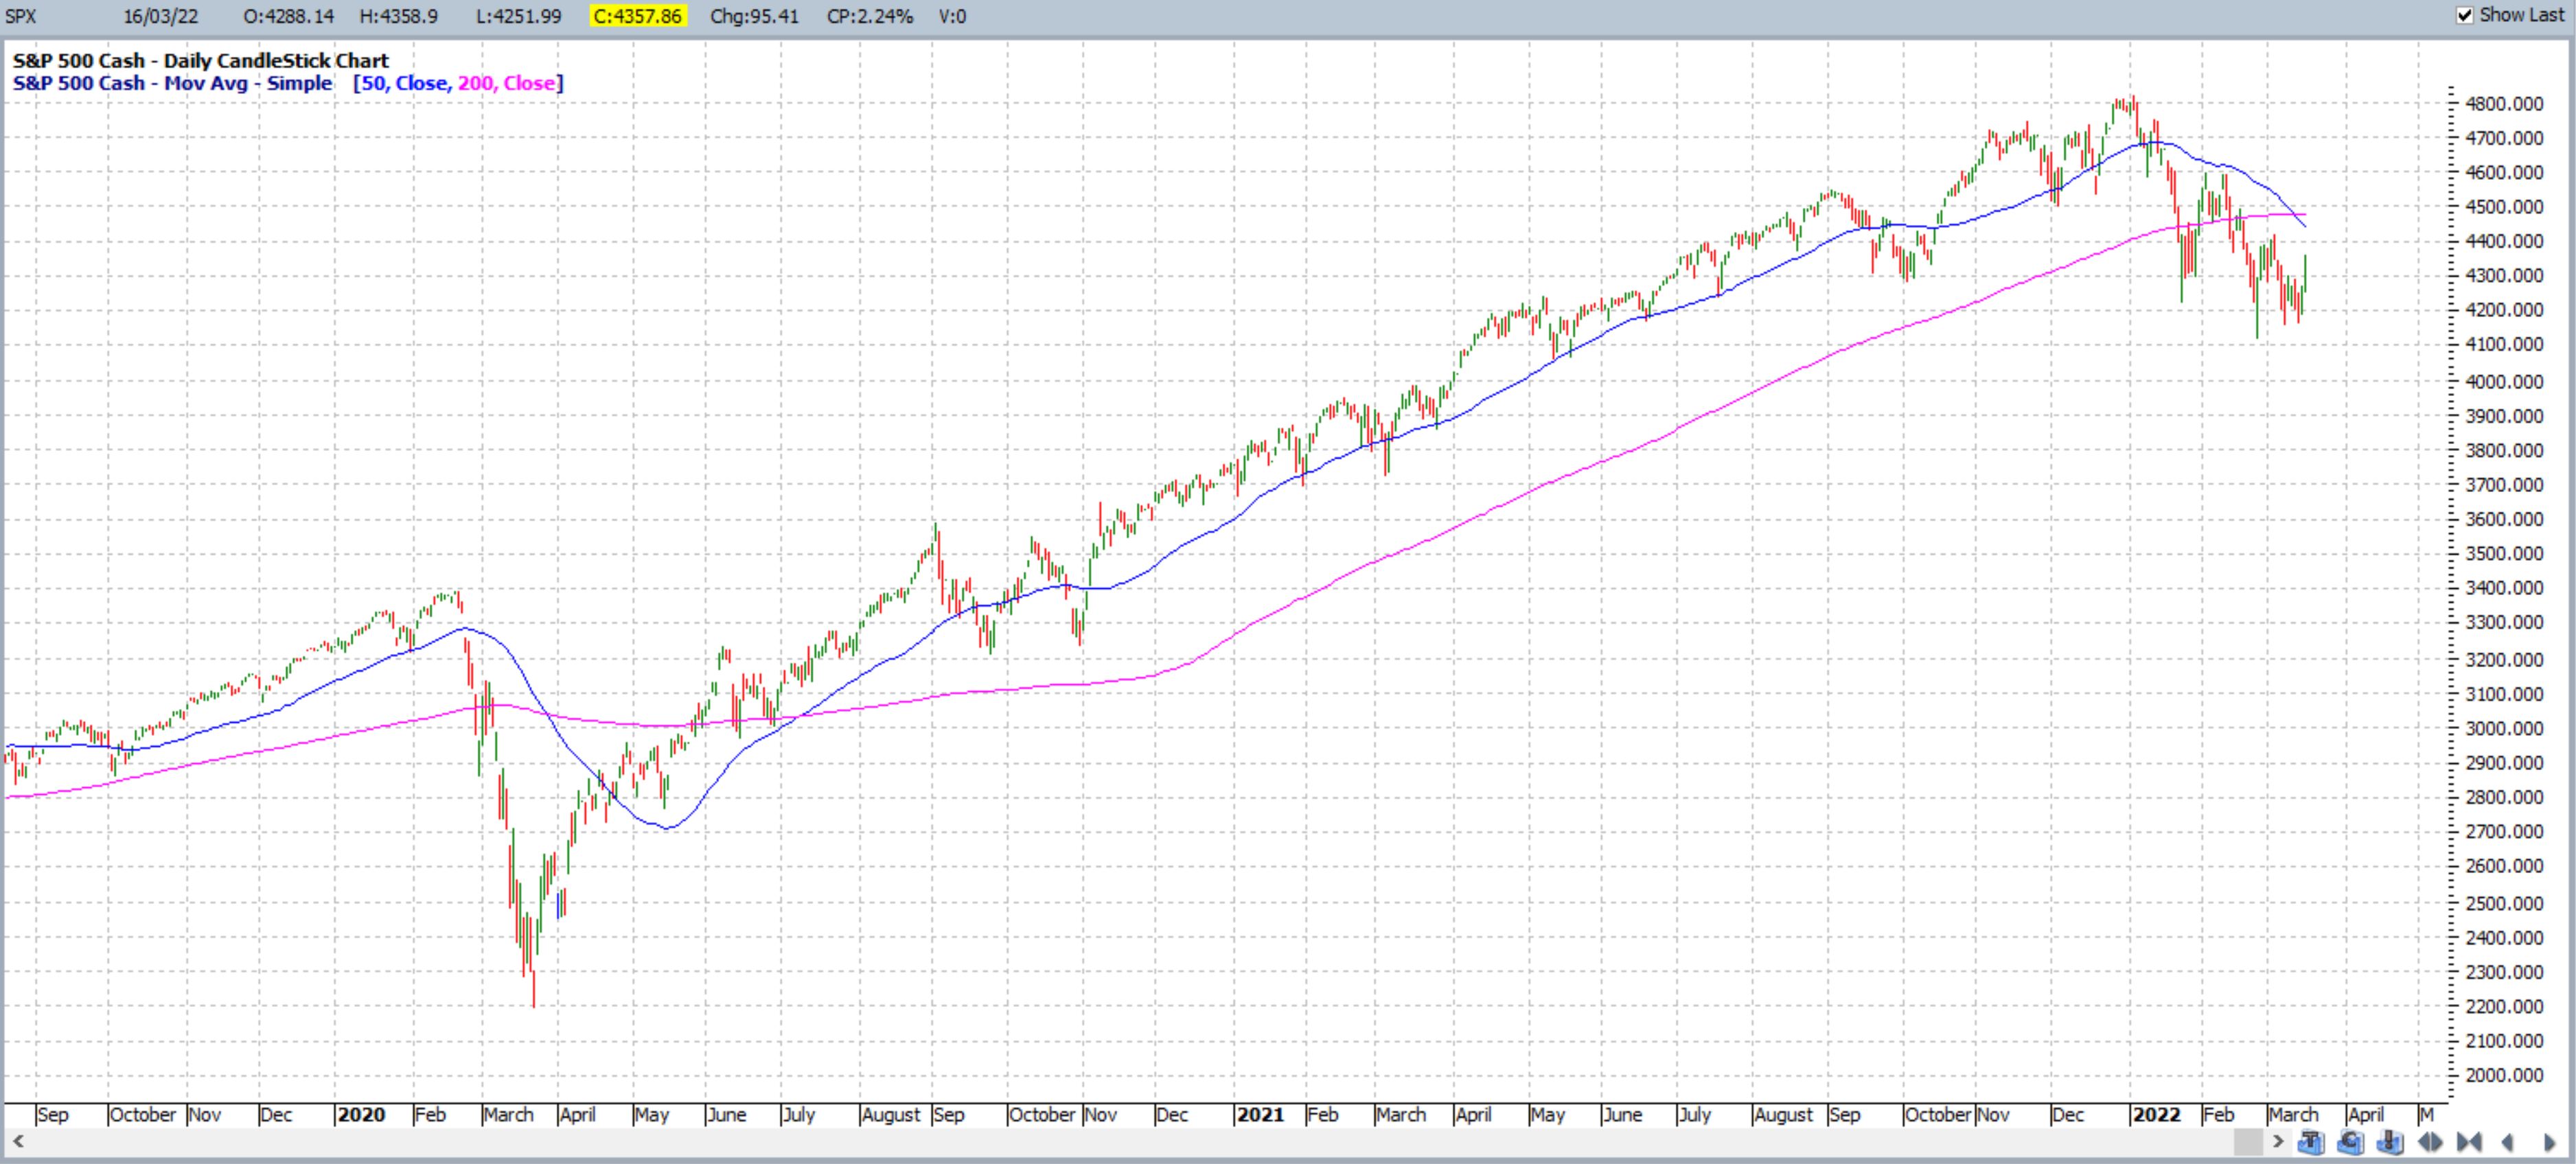Compress chart with inward-pointing arrows icon

click(x=2469, y=1142)
